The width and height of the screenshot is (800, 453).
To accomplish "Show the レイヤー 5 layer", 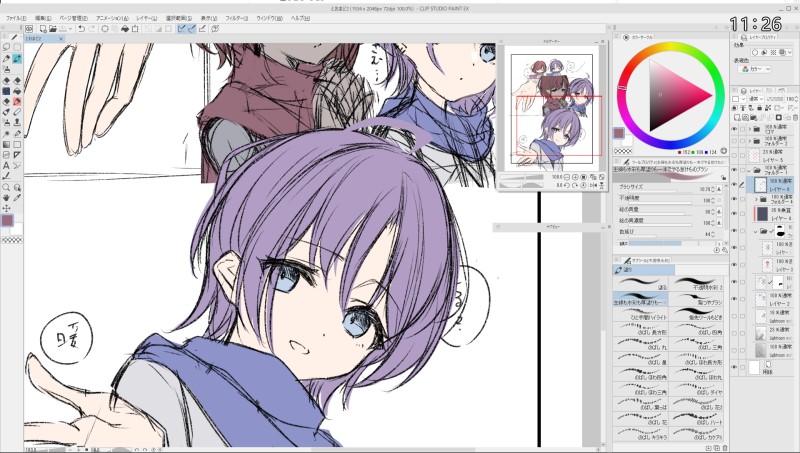I will (x=734, y=156).
